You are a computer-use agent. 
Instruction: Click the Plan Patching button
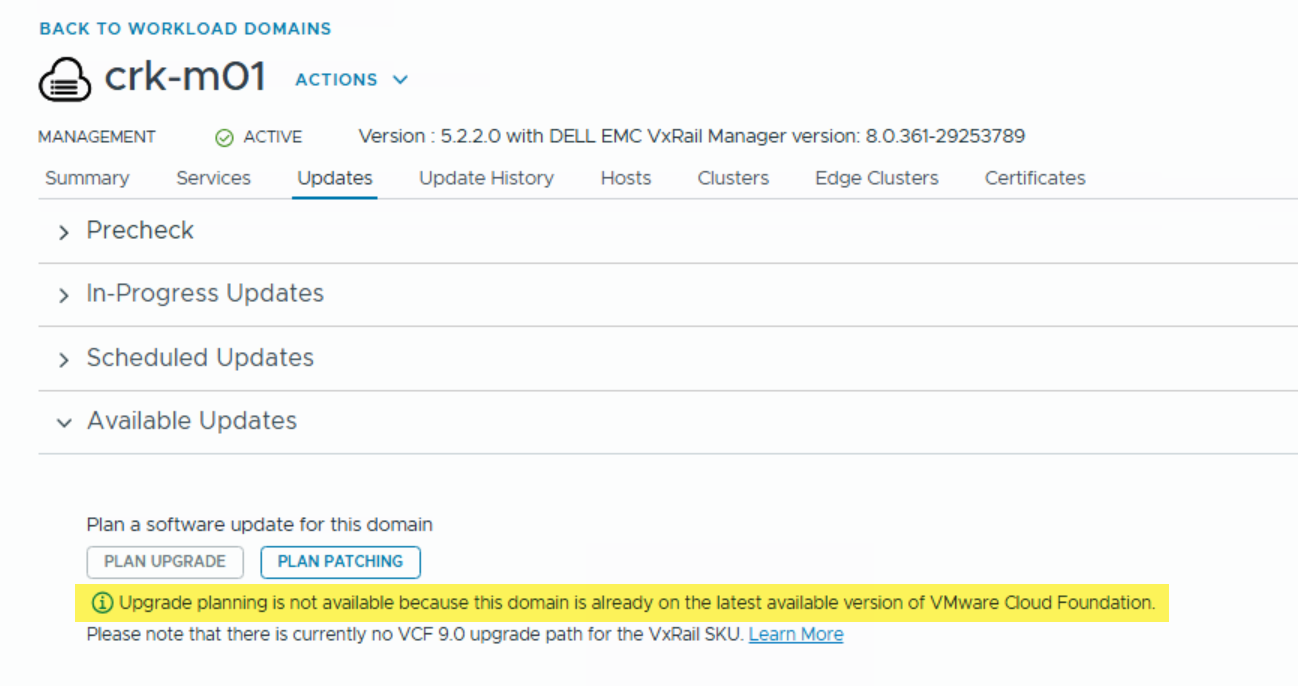tap(340, 561)
